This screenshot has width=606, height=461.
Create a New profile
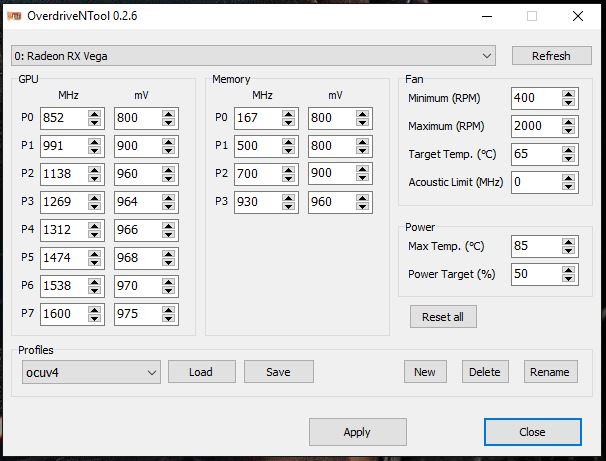(x=425, y=372)
